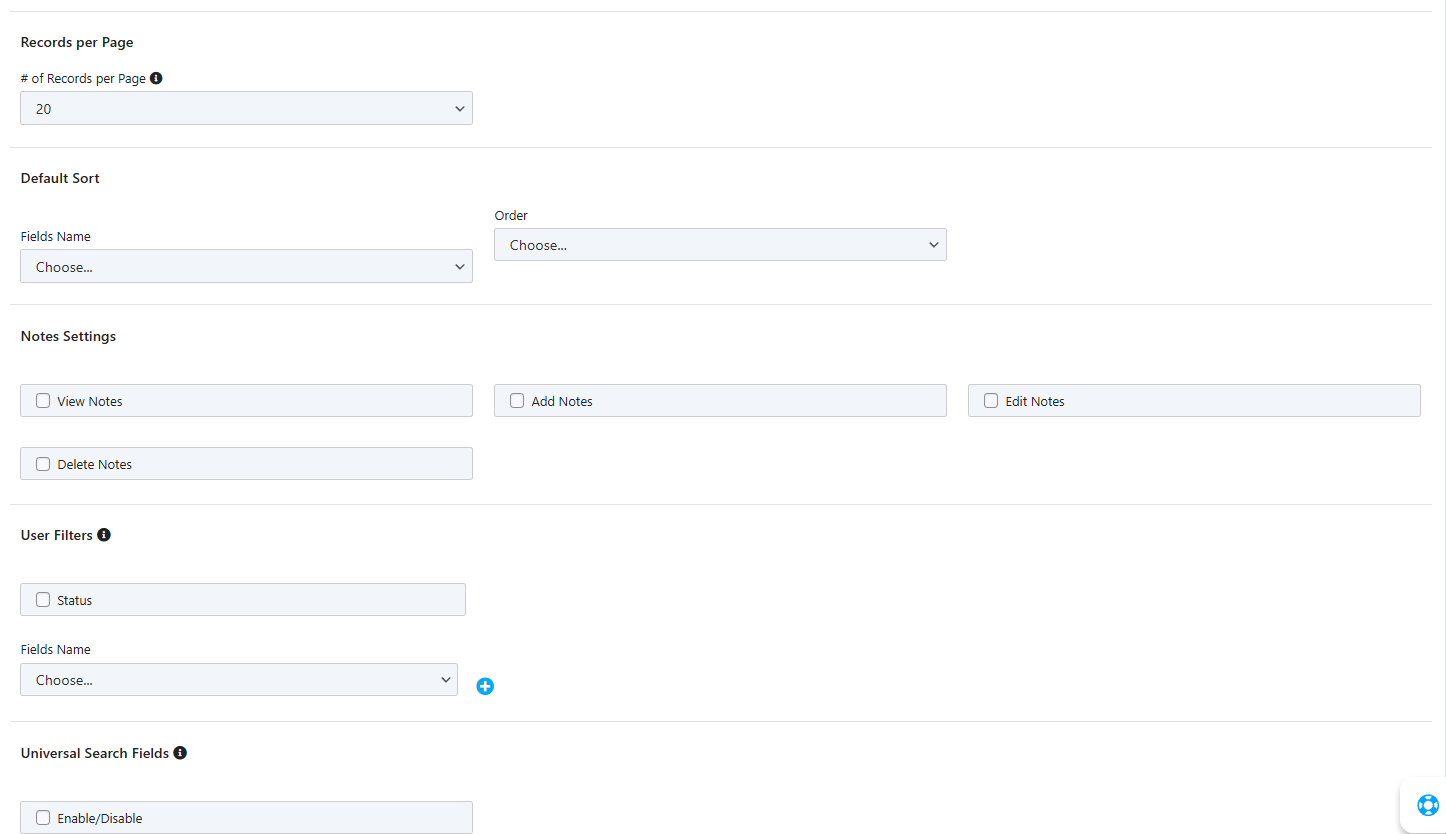
Task: Enable the View Notes checkbox
Action: coord(43,401)
